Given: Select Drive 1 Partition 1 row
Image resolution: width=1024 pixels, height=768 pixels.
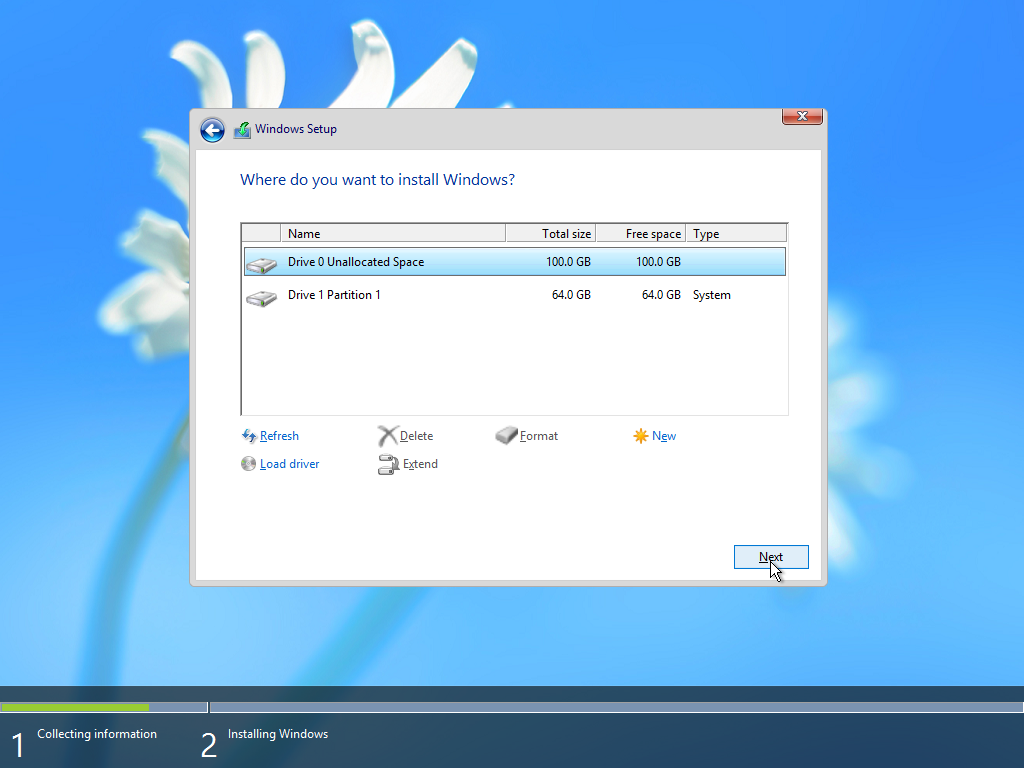Looking at the screenshot, I should pyautogui.click(x=515, y=295).
